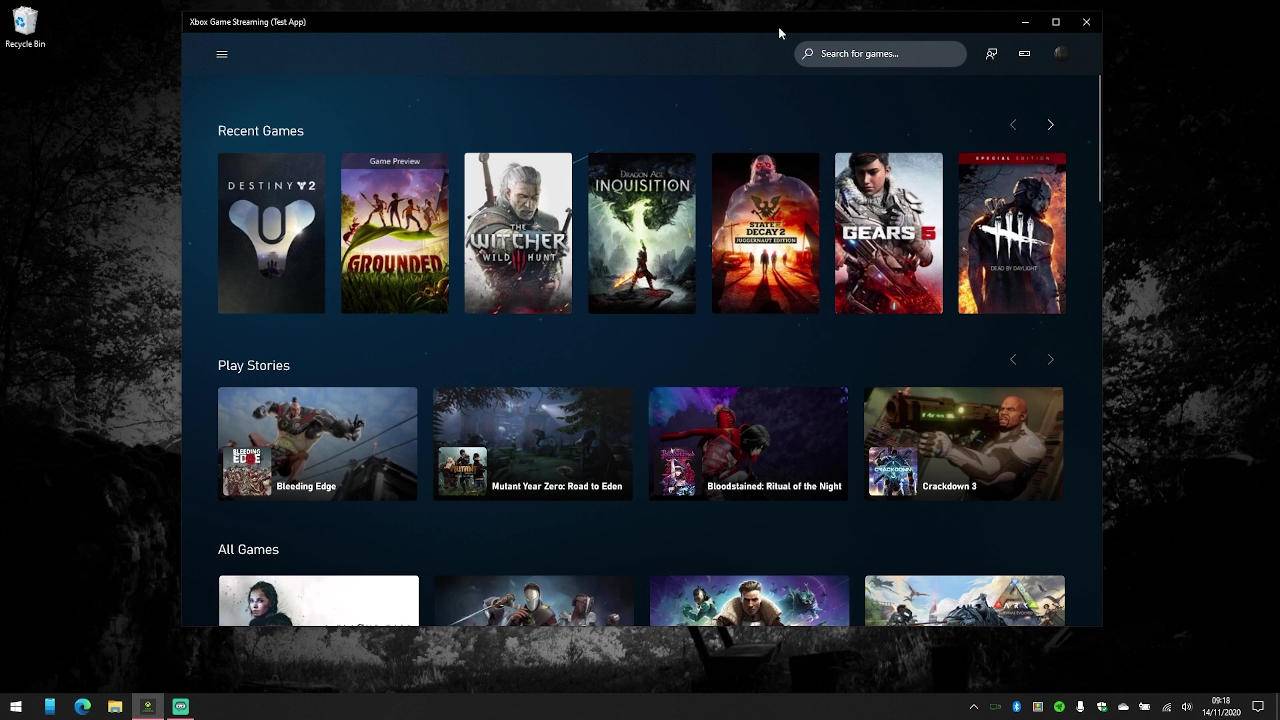Image resolution: width=1280 pixels, height=720 pixels.
Task: Show previous Recent Games with left arrow
Action: pyautogui.click(x=1013, y=125)
